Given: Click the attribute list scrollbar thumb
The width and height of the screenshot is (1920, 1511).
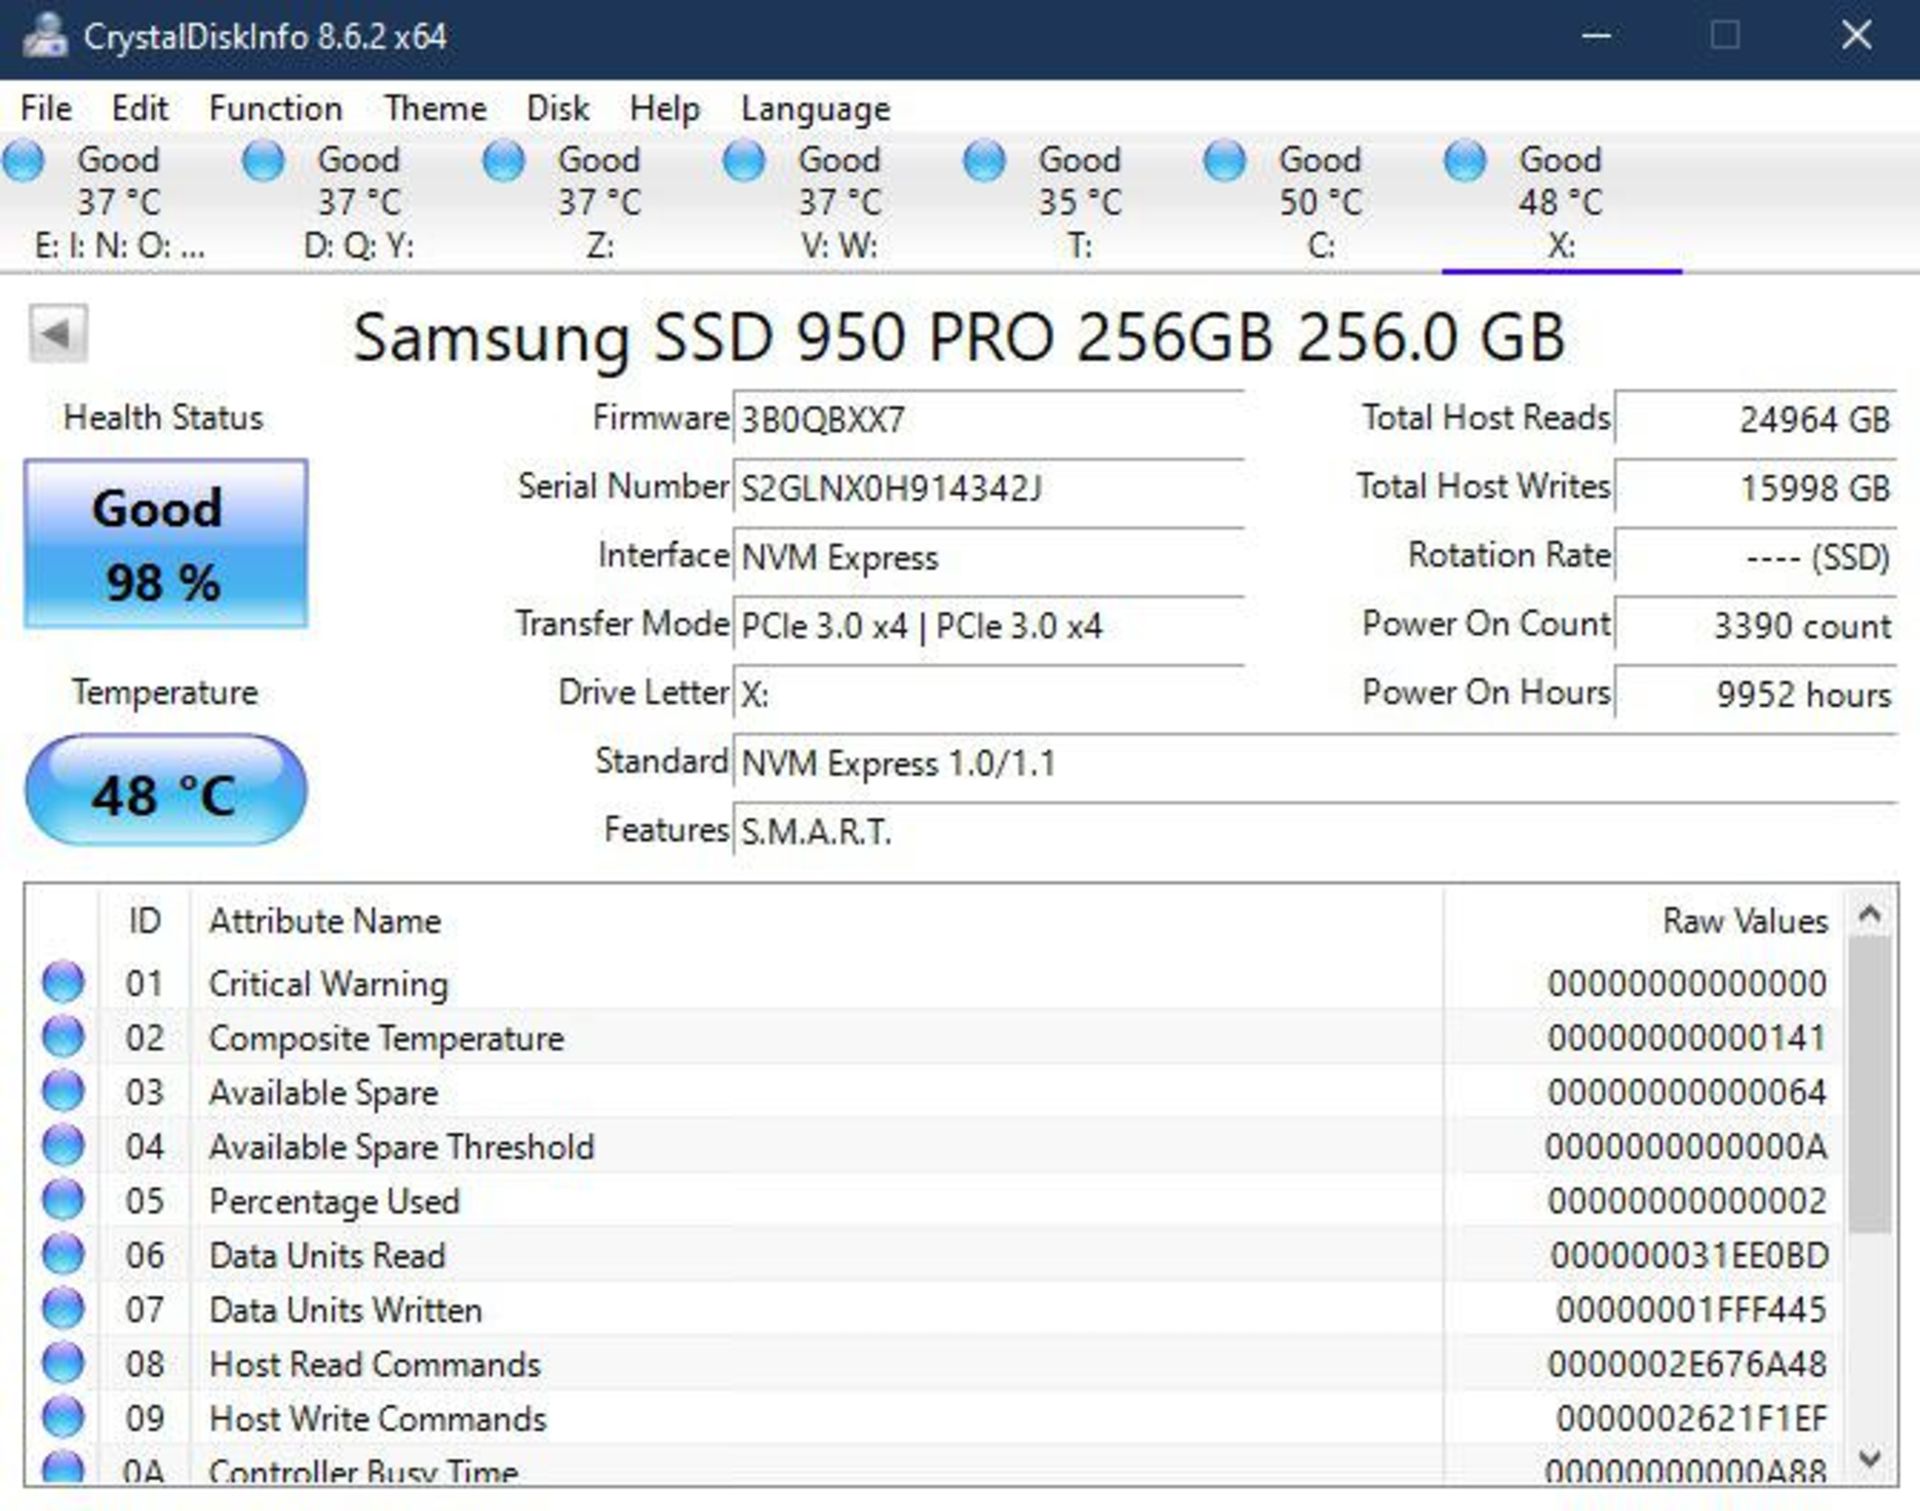Looking at the screenshot, I should 1869,1085.
